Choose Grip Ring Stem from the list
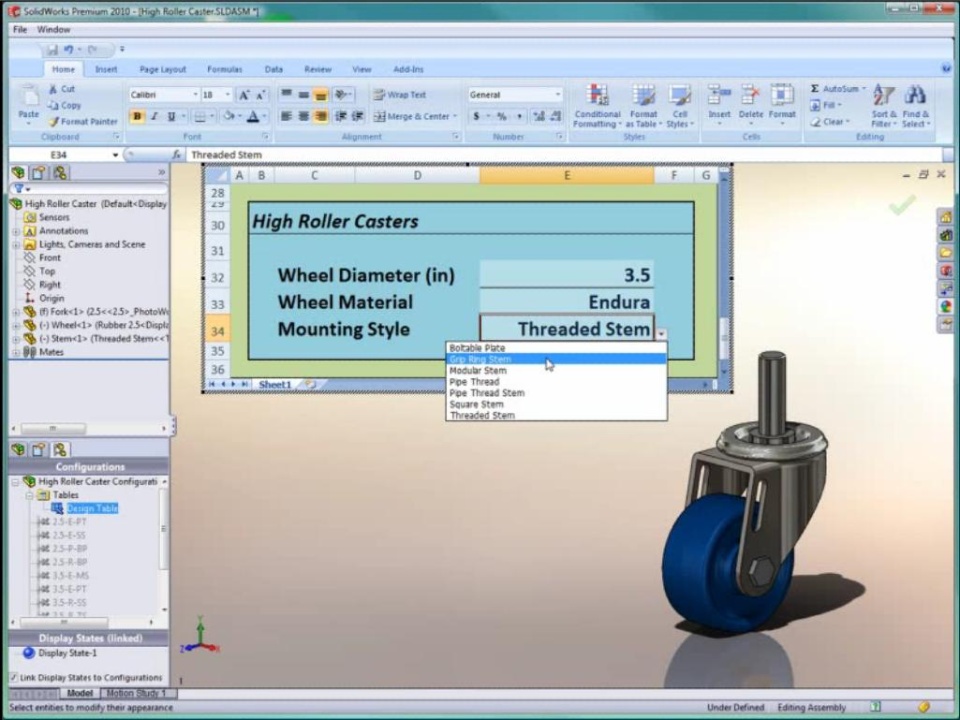This screenshot has height=720, width=960. [556, 359]
